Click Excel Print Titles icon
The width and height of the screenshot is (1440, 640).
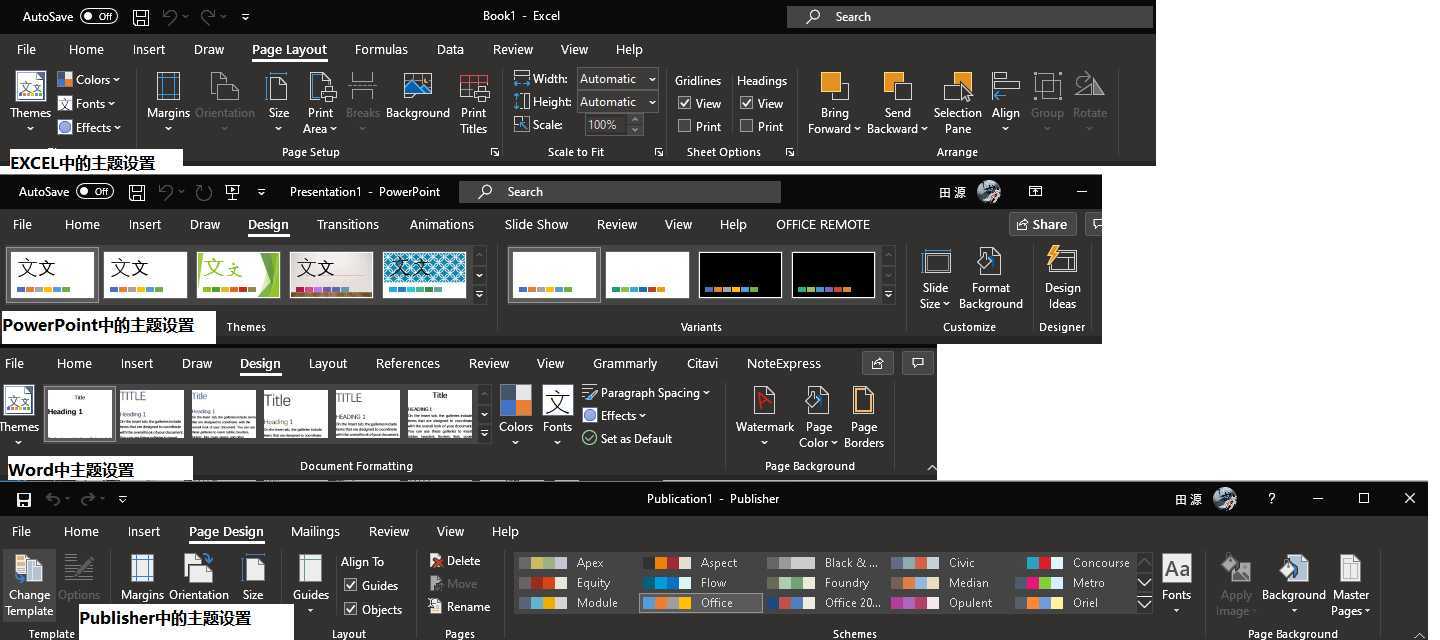[474, 87]
